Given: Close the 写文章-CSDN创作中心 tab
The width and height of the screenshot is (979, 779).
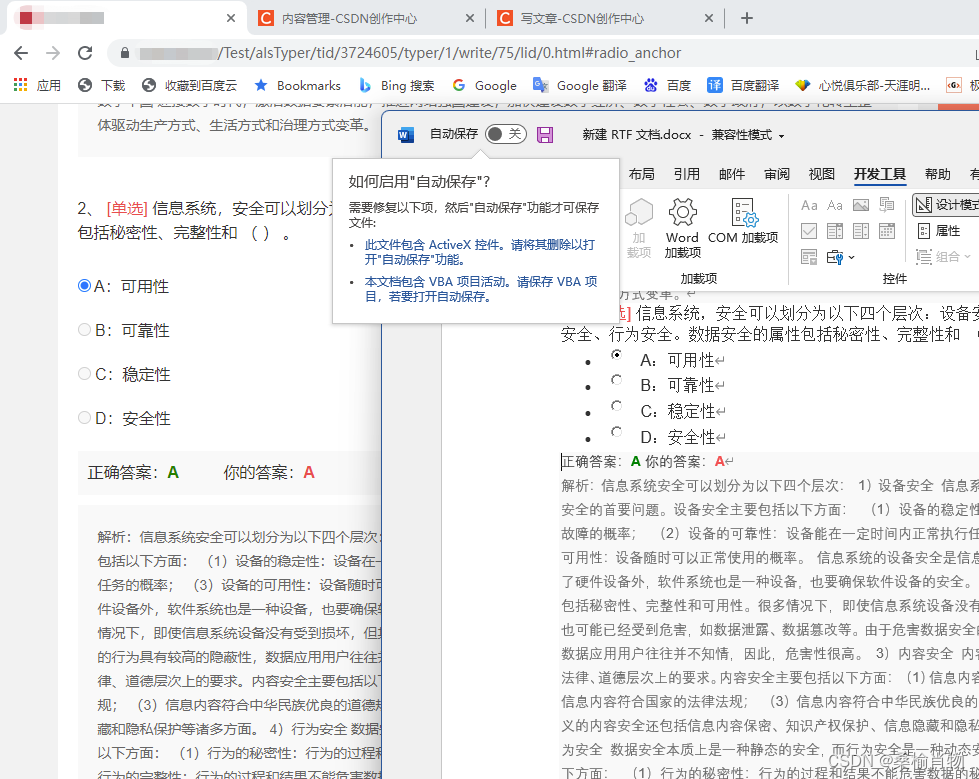Looking at the screenshot, I should (x=709, y=18).
